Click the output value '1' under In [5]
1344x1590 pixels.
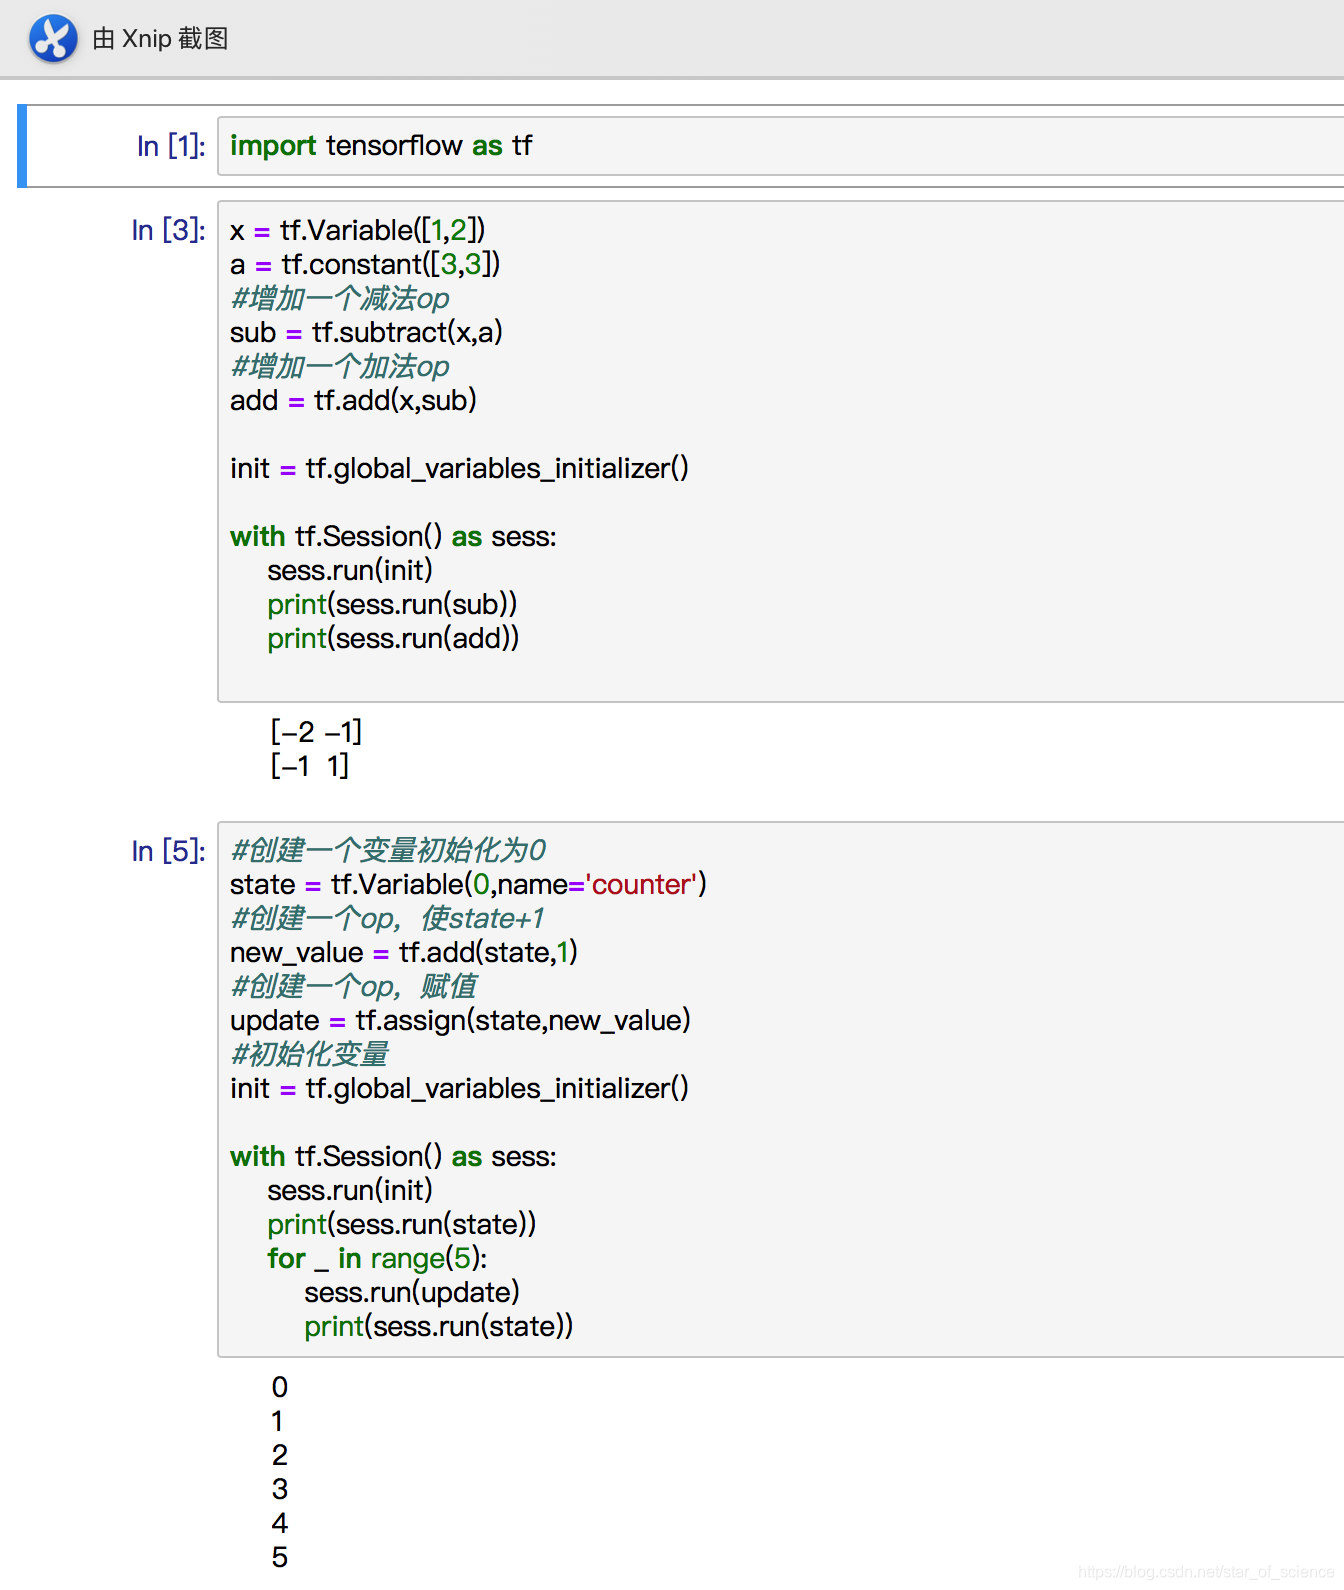278,1421
